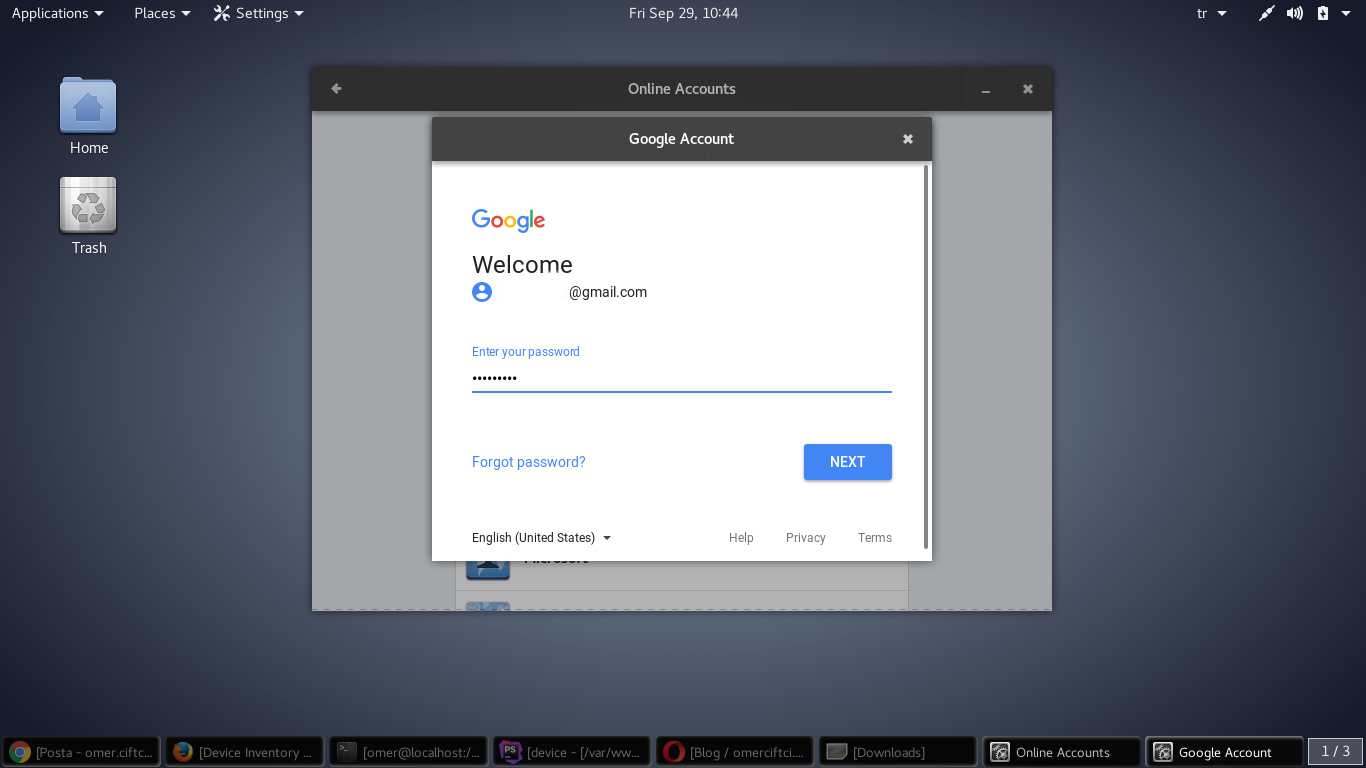Screen dimensions: 1366x768
Task: Open the Settings menu in top bar
Action: click(x=259, y=13)
